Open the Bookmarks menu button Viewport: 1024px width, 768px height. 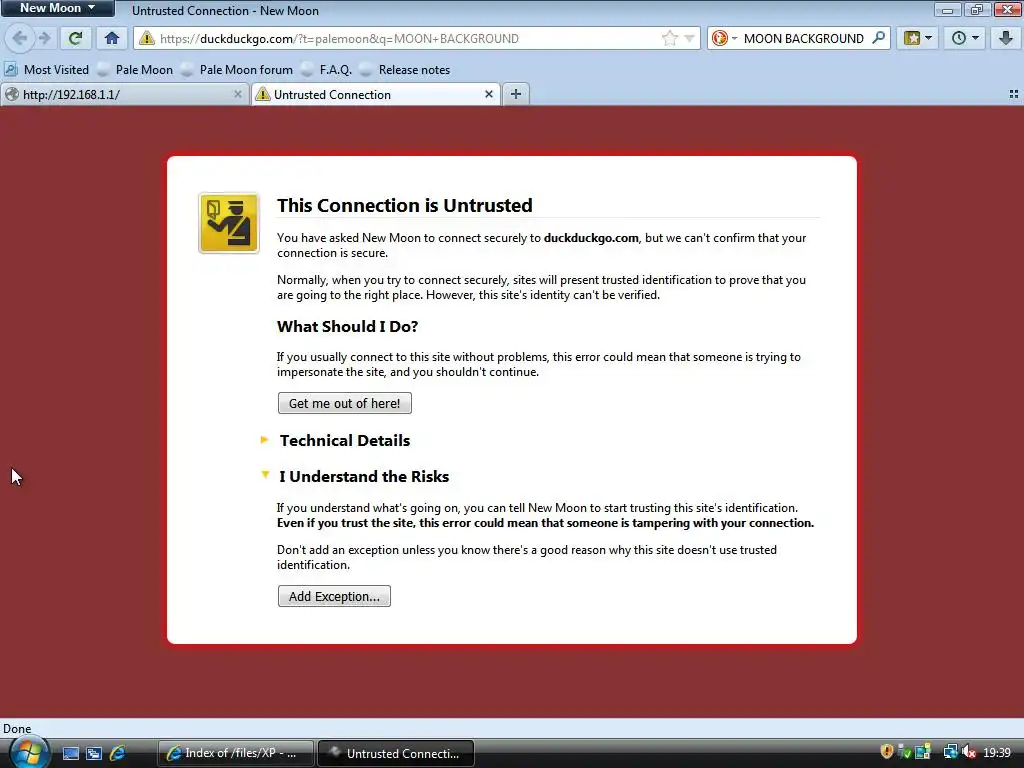coord(918,38)
